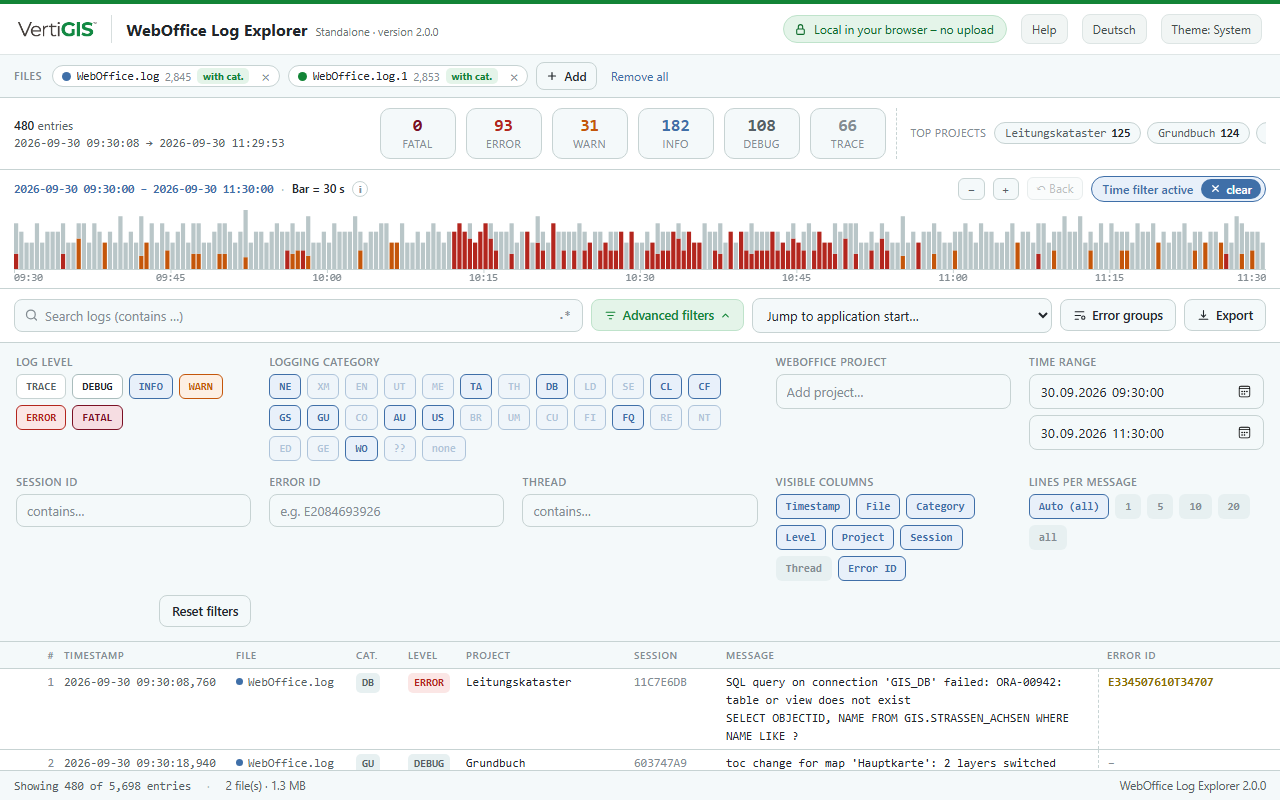Toggle regex search icon in search box
This screenshot has height=800, width=1280.
(x=565, y=316)
